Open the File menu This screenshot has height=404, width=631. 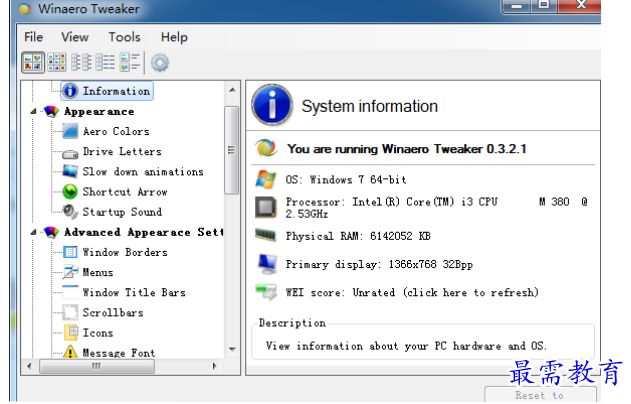(34, 37)
